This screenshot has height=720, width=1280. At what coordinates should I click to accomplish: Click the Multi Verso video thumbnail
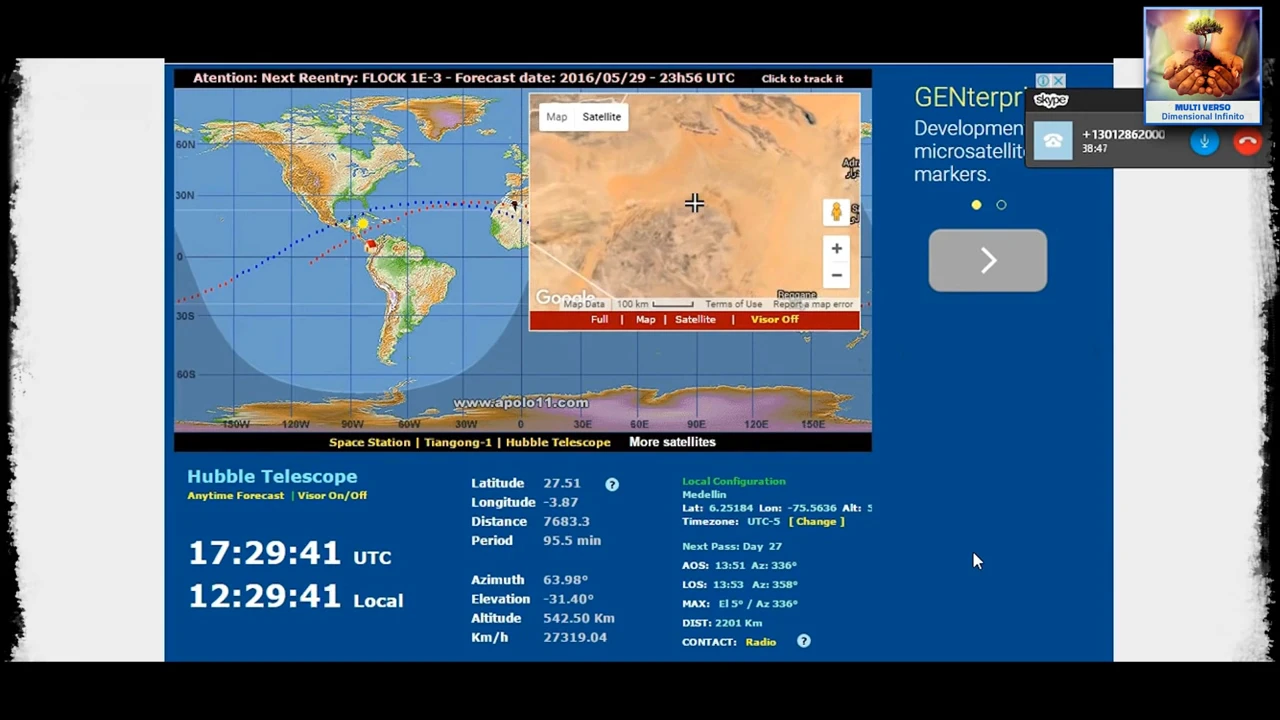(x=1202, y=66)
